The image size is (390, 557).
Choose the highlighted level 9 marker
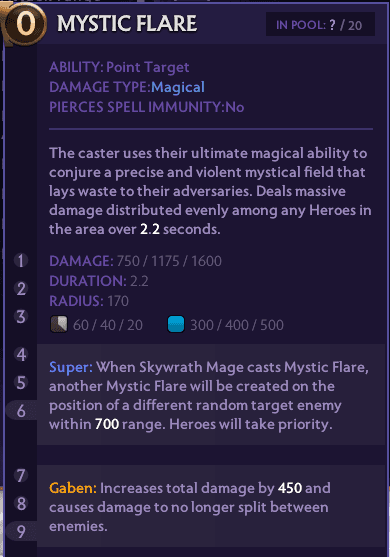pos(21,531)
